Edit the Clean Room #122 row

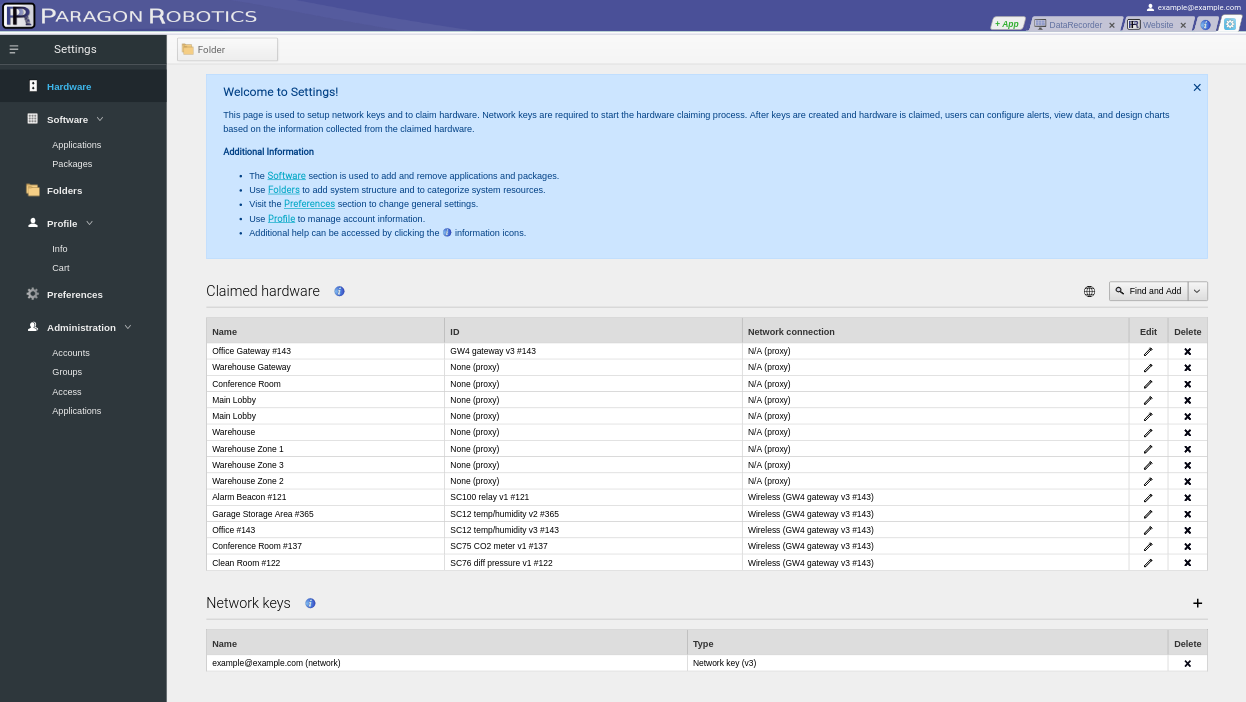point(1148,563)
